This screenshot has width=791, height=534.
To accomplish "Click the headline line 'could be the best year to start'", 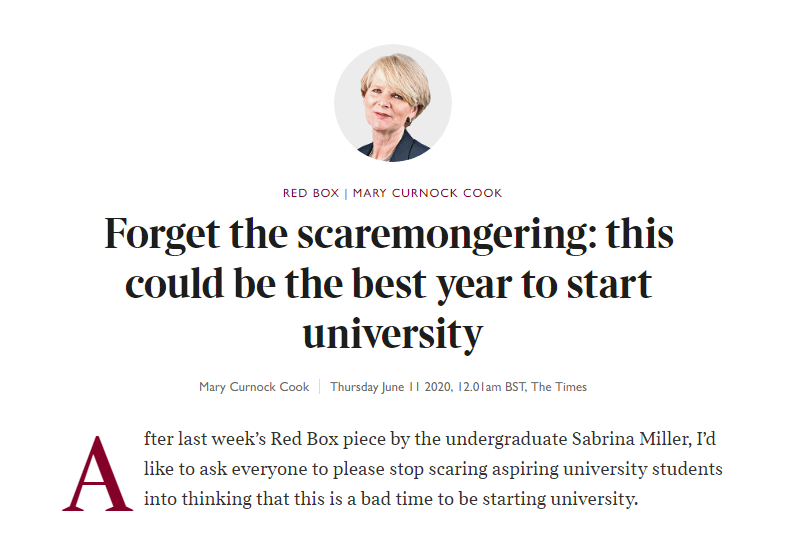I will tap(388, 284).
